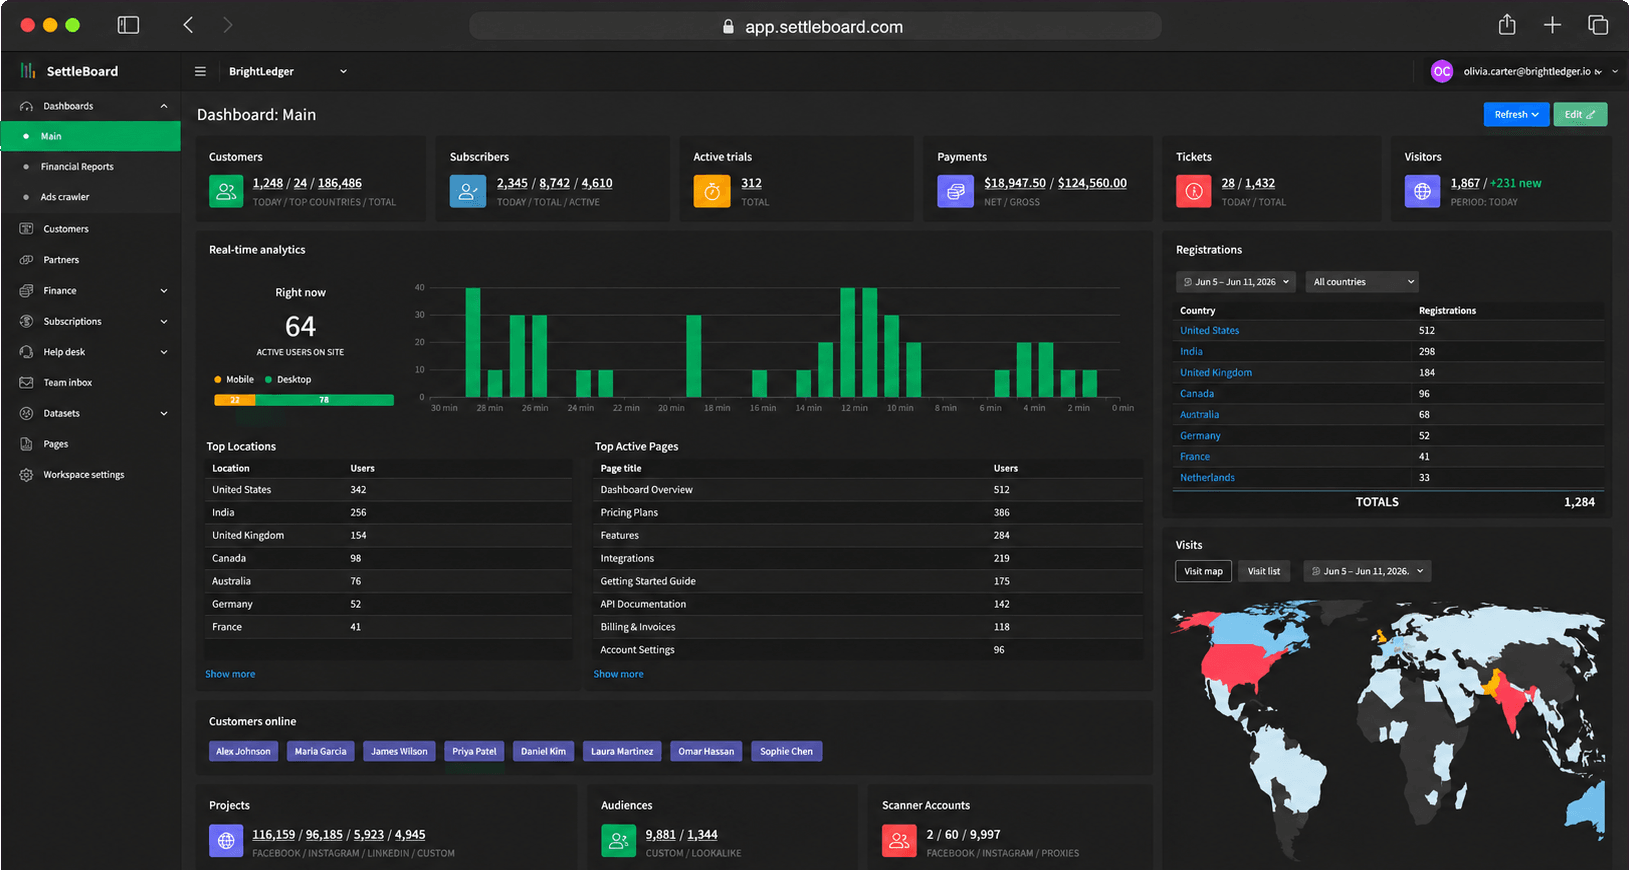Click the Mobile/Desktop usage bar
Image resolution: width=1629 pixels, height=870 pixels.
tap(304, 400)
